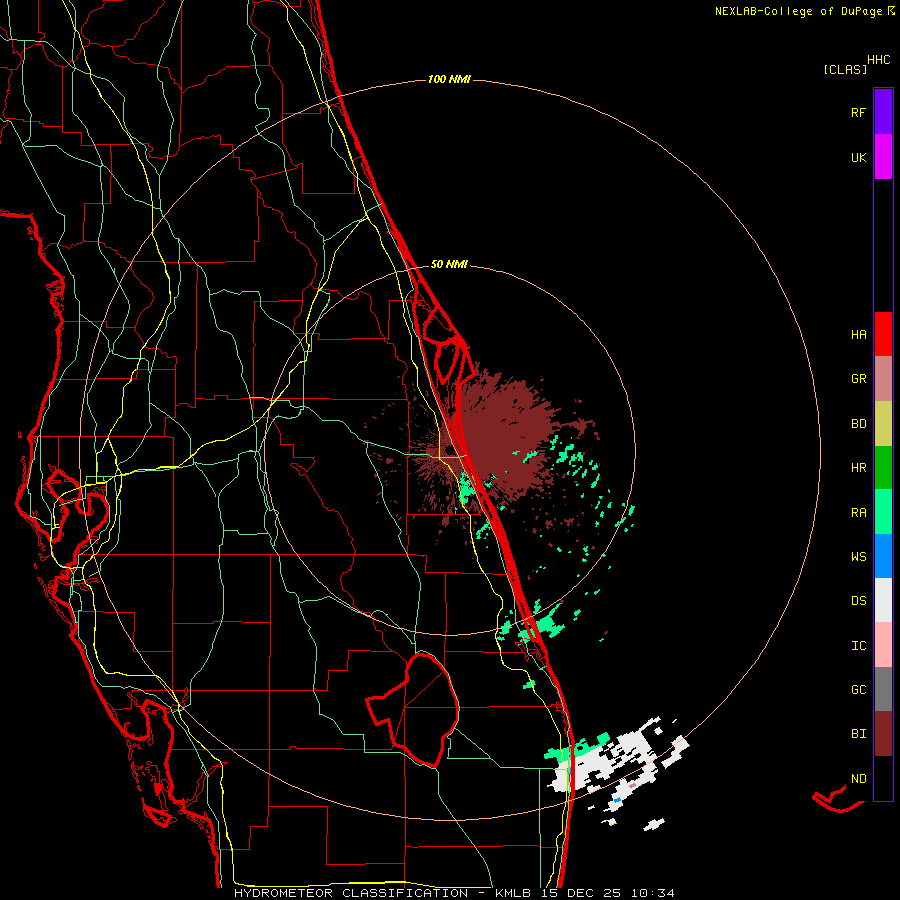Click the GR pink legend swatch
Viewport: 900px width, 900px height.
click(x=883, y=379)
